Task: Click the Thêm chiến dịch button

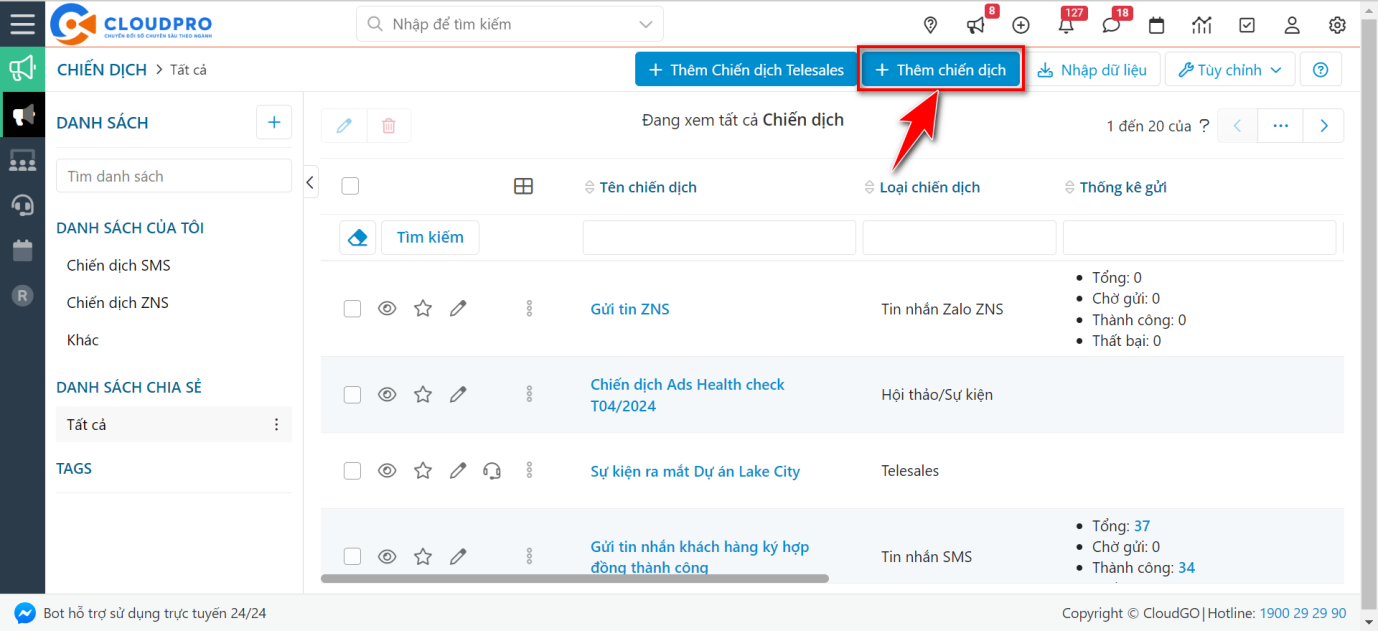Action: tap(940, 70)
